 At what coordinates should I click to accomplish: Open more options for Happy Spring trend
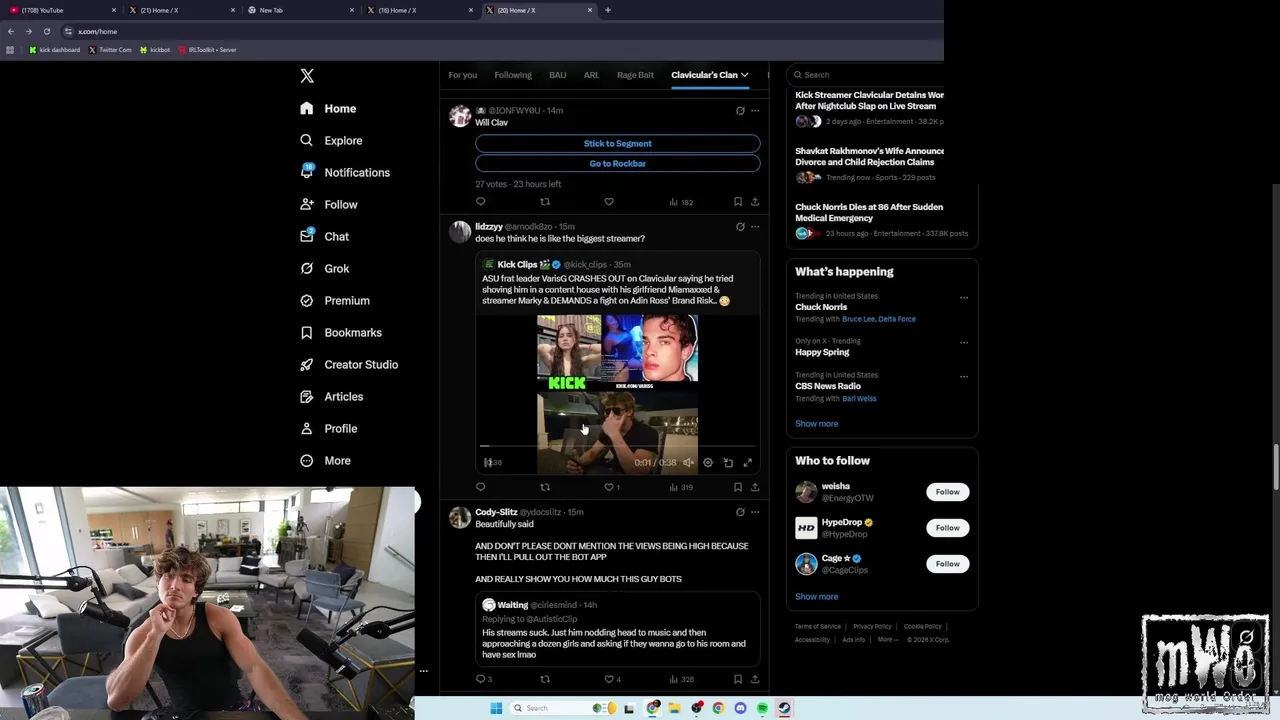(964, 342)
